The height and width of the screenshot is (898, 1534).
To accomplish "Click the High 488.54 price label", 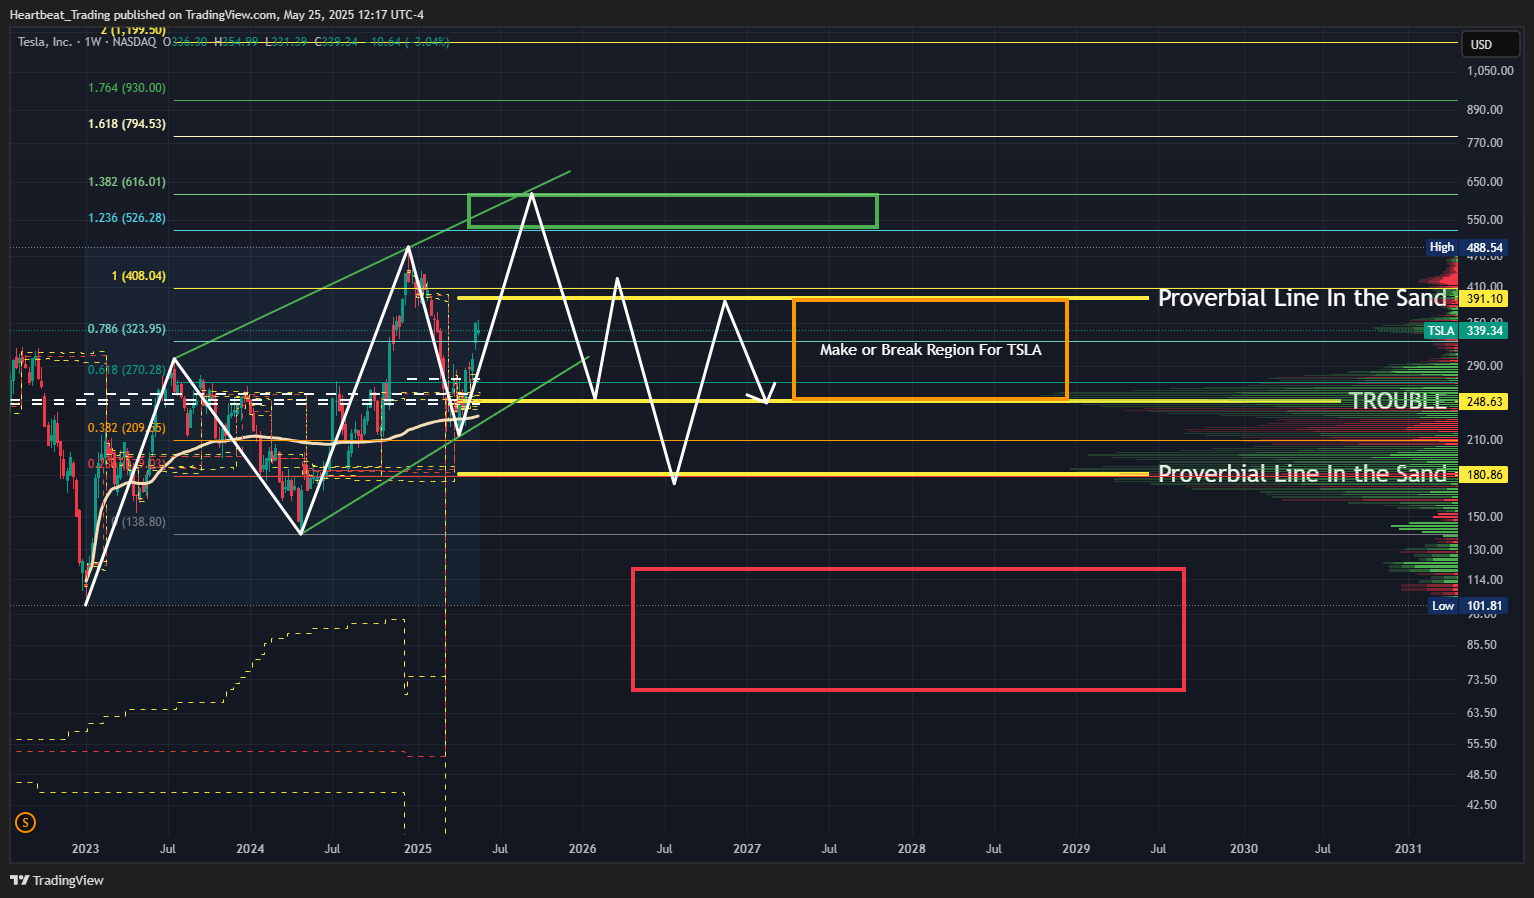I will 1467,247.
